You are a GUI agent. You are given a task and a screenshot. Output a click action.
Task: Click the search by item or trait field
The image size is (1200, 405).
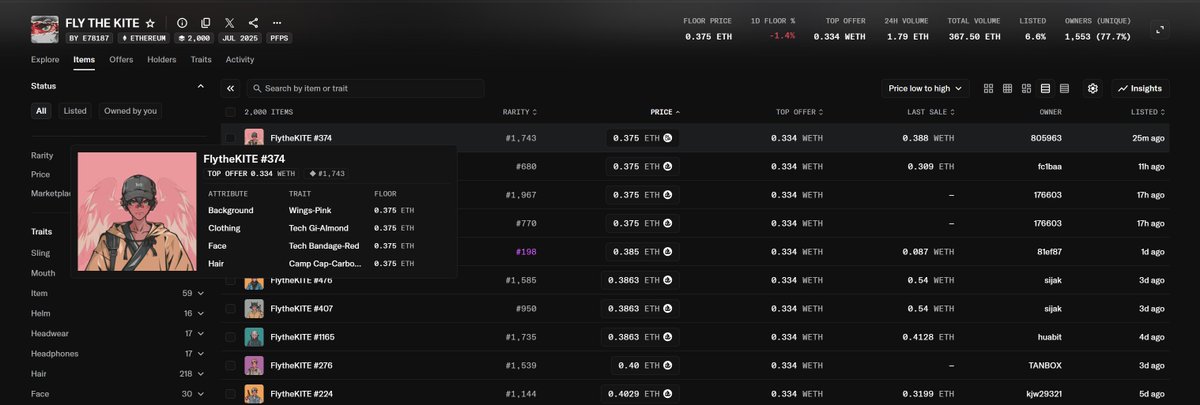point(365,89)
